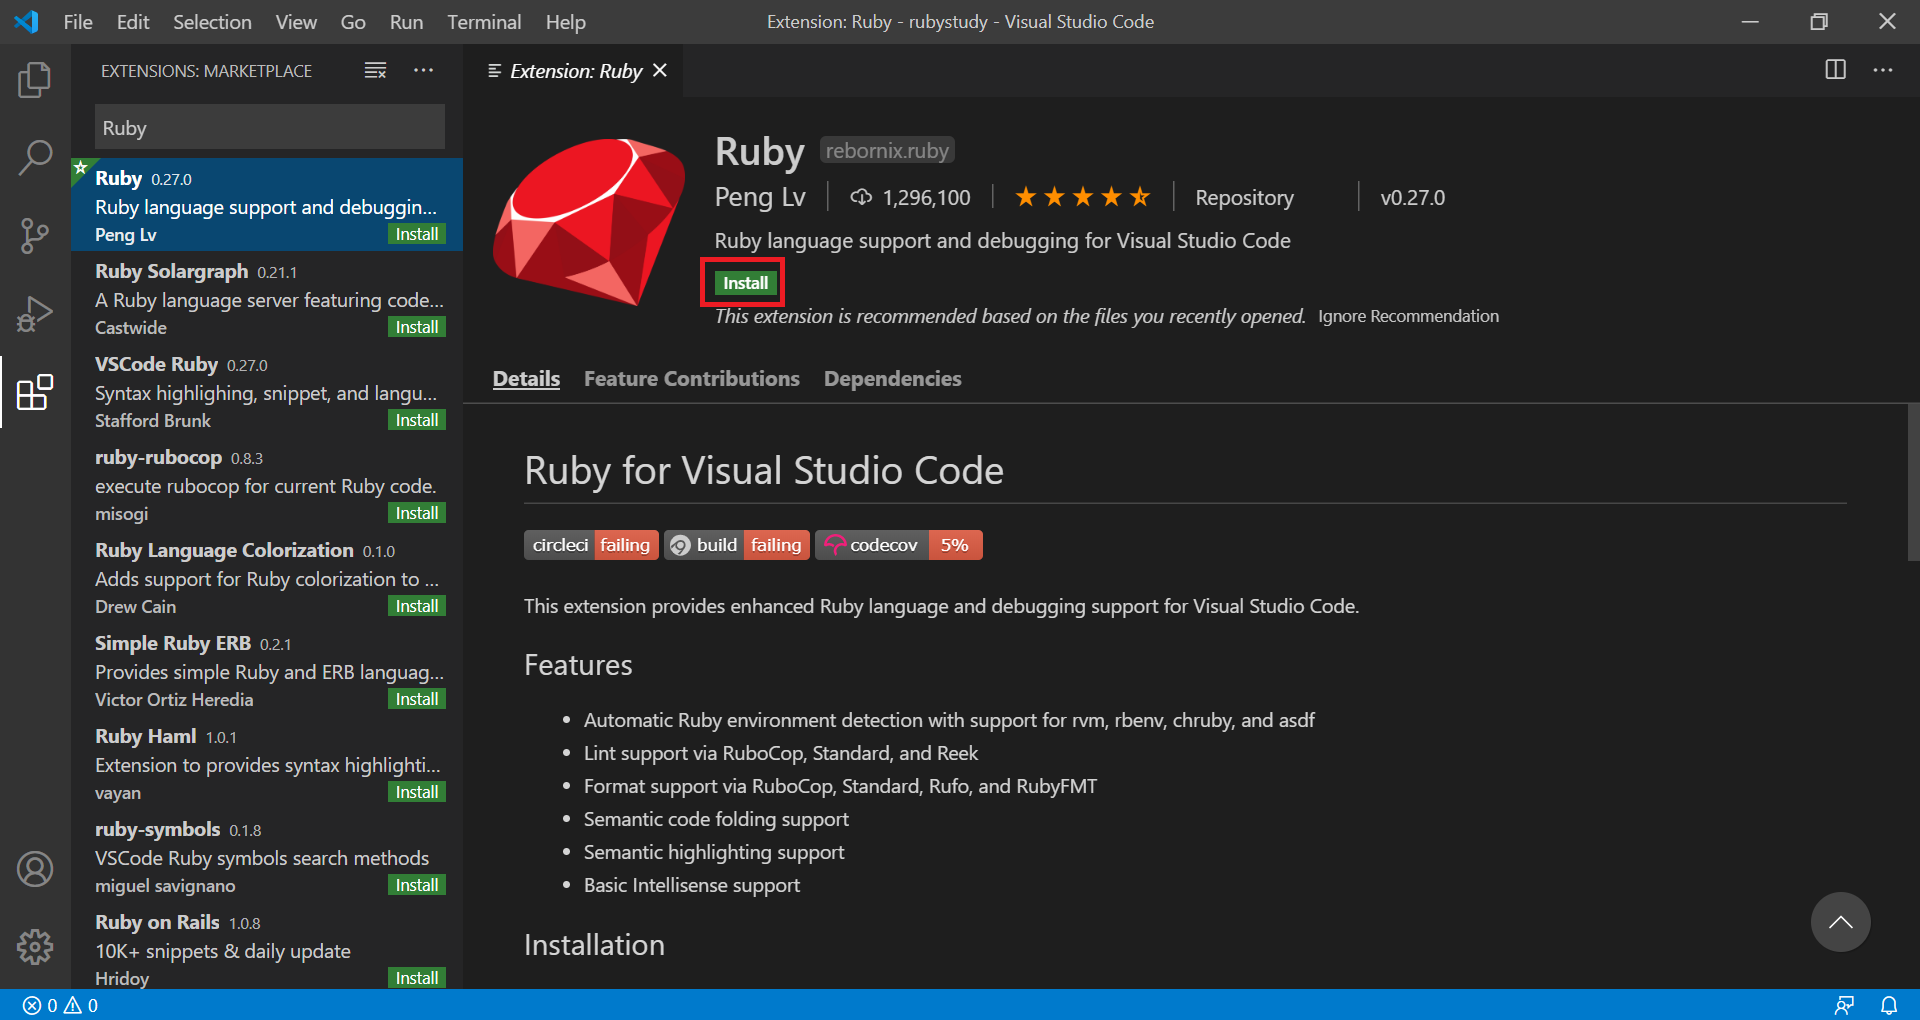Click the circleci failing badge
Screen dimensions: 1920x1020
591,545
